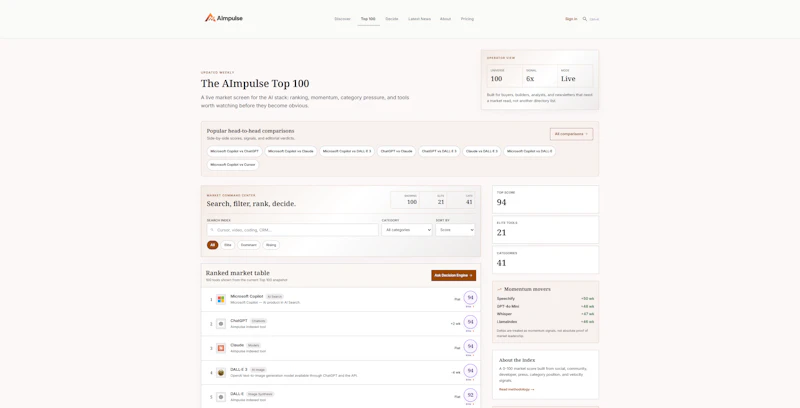
Task: Open the Sort by Score dropdown
Action: 455,230
